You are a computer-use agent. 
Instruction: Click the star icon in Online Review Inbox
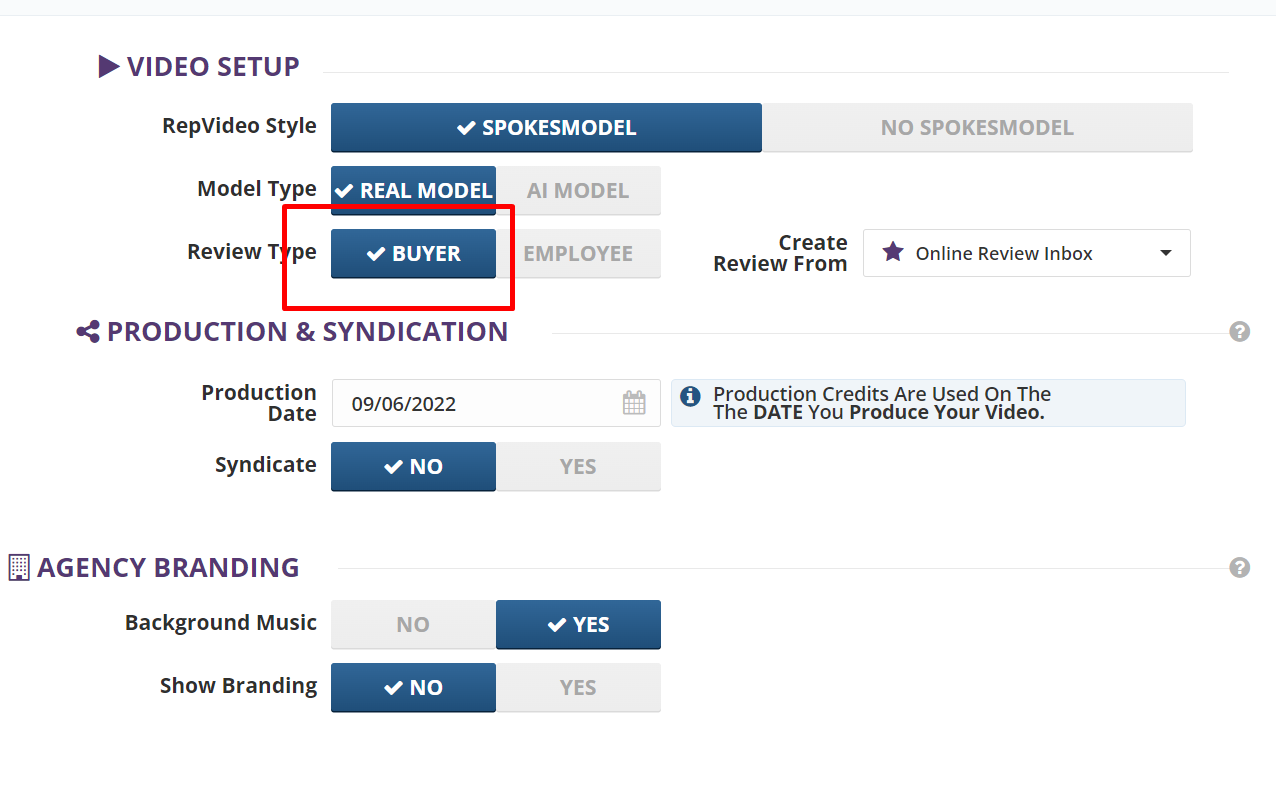click(893, 253)
